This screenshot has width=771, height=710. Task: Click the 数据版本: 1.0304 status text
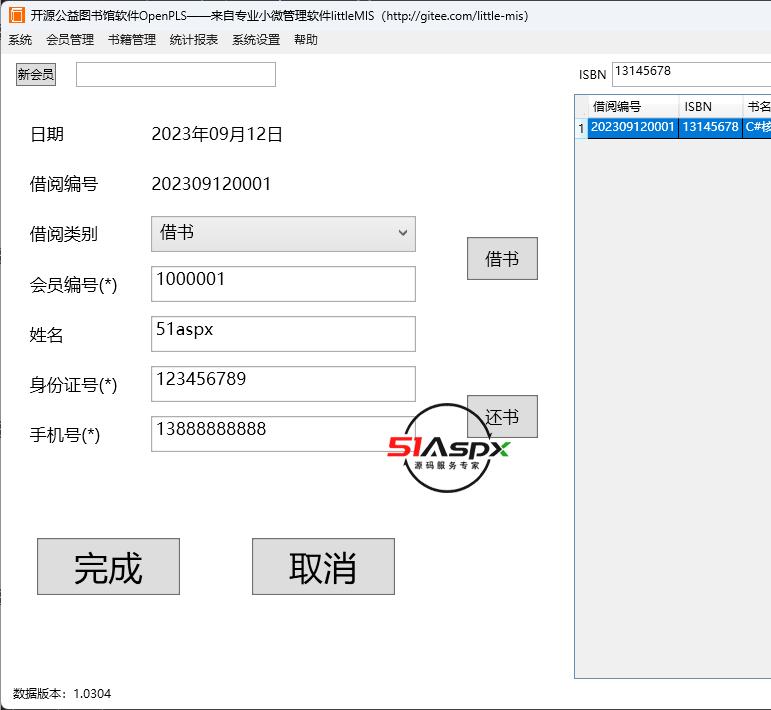(x=62, y=693)
